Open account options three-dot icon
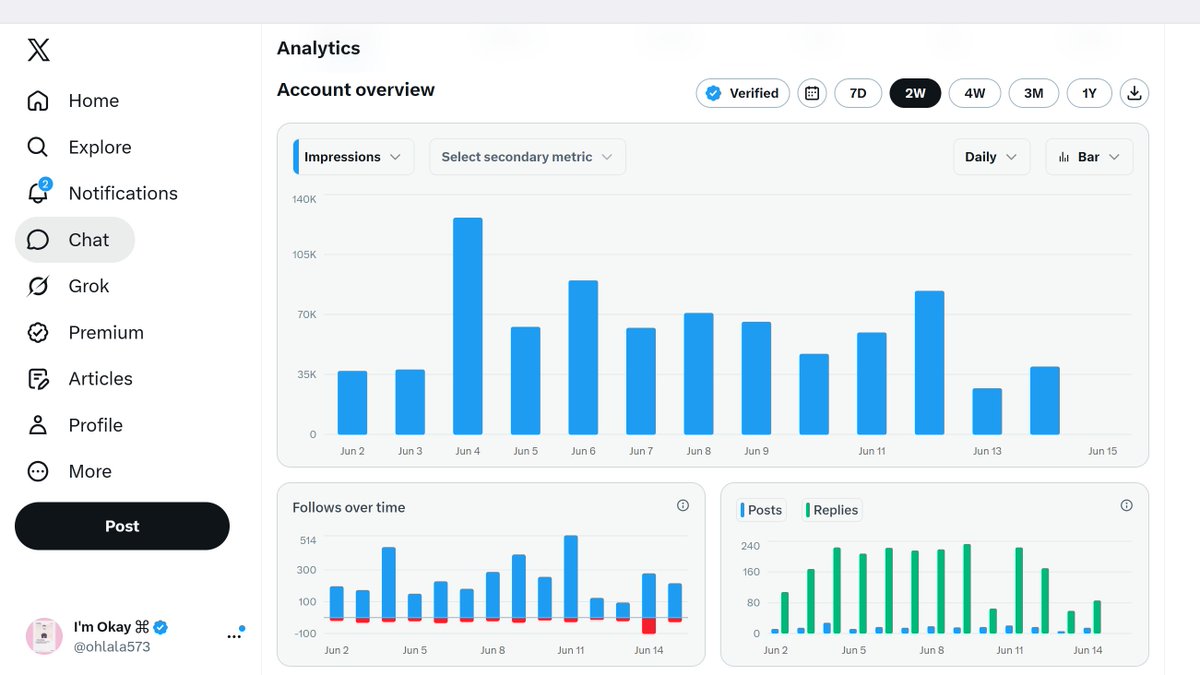 pos(234,635)
